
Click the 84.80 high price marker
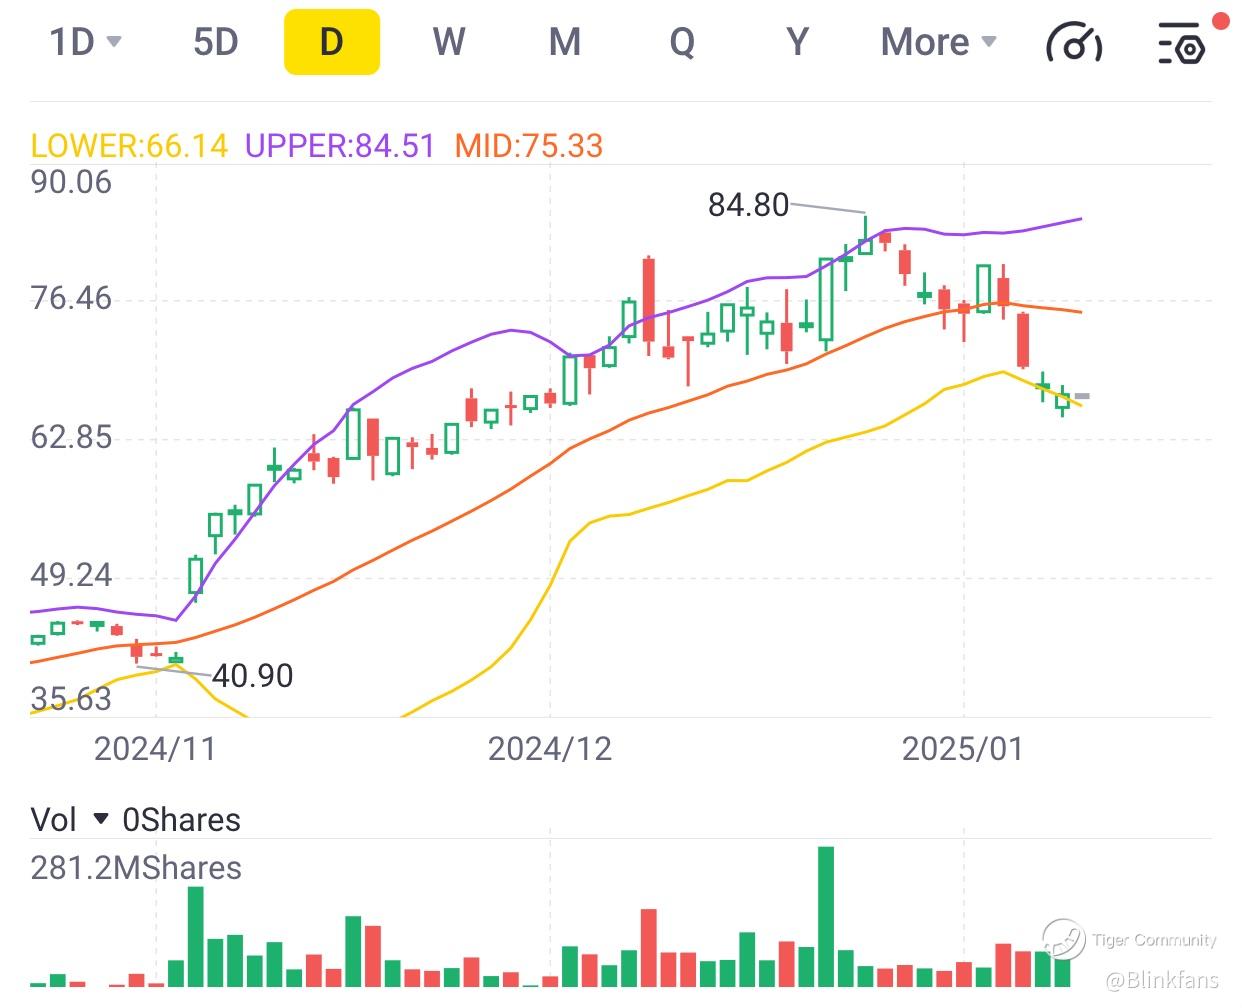click(x=749, y=205)
